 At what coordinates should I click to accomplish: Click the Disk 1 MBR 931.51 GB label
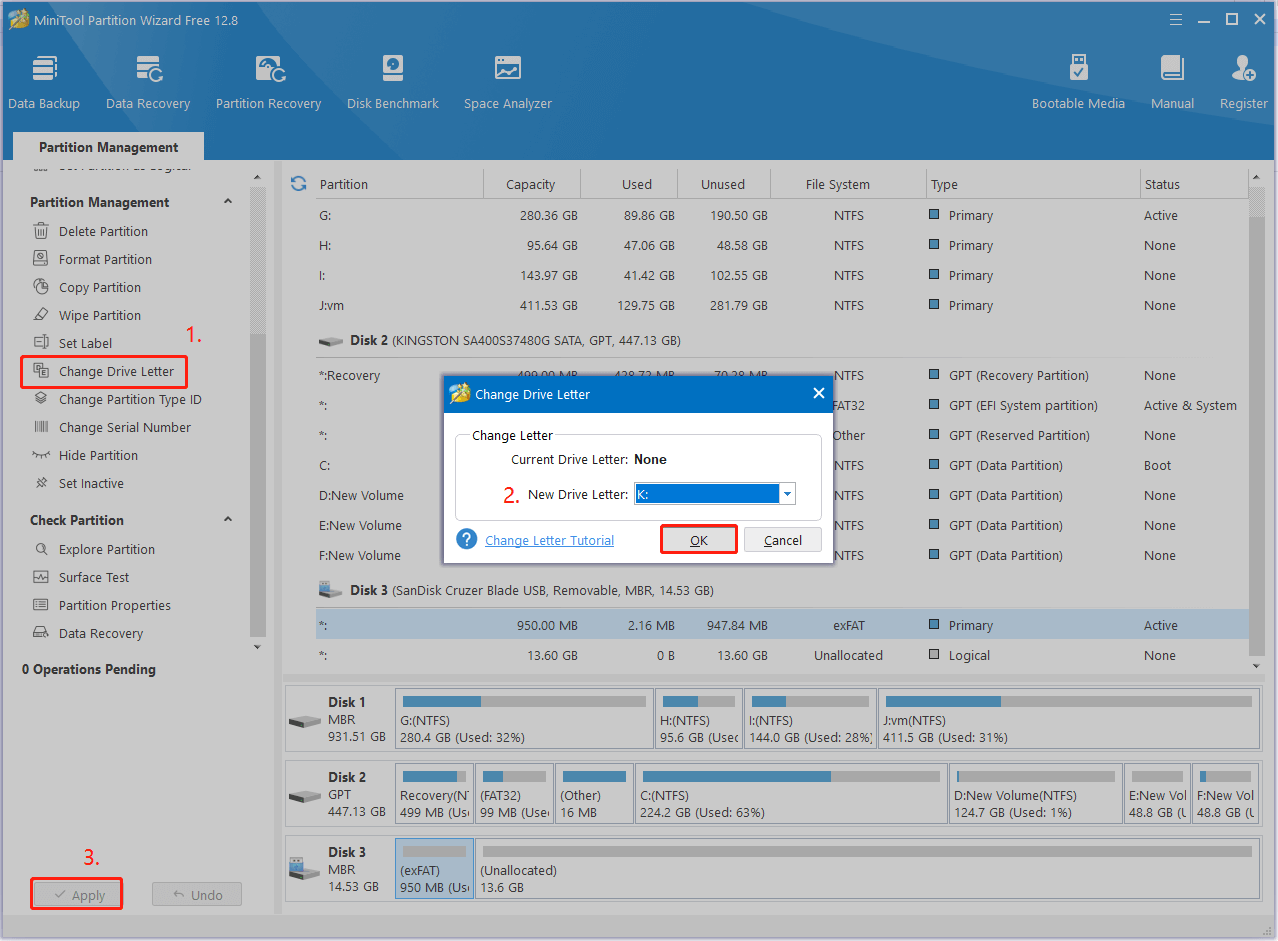pyautogui.click(x=338, y=719)
